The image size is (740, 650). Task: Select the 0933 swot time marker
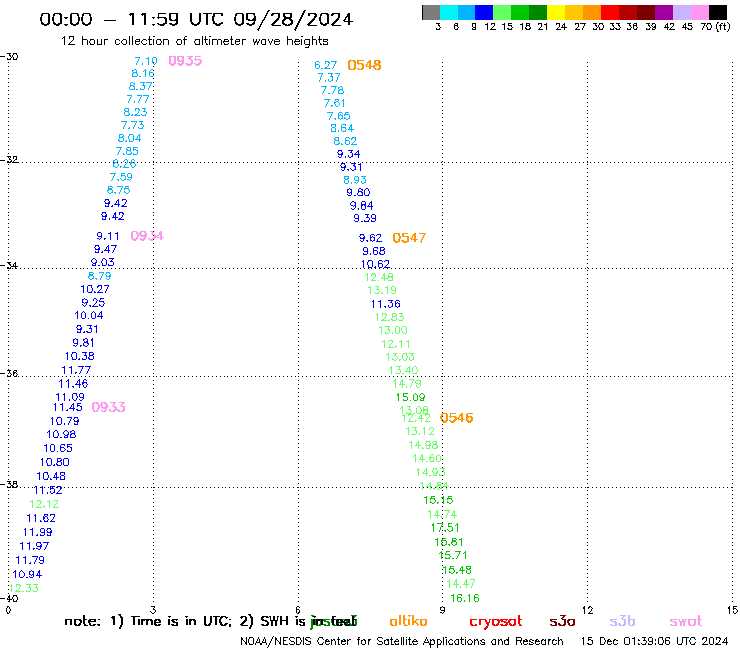(108, 407)
